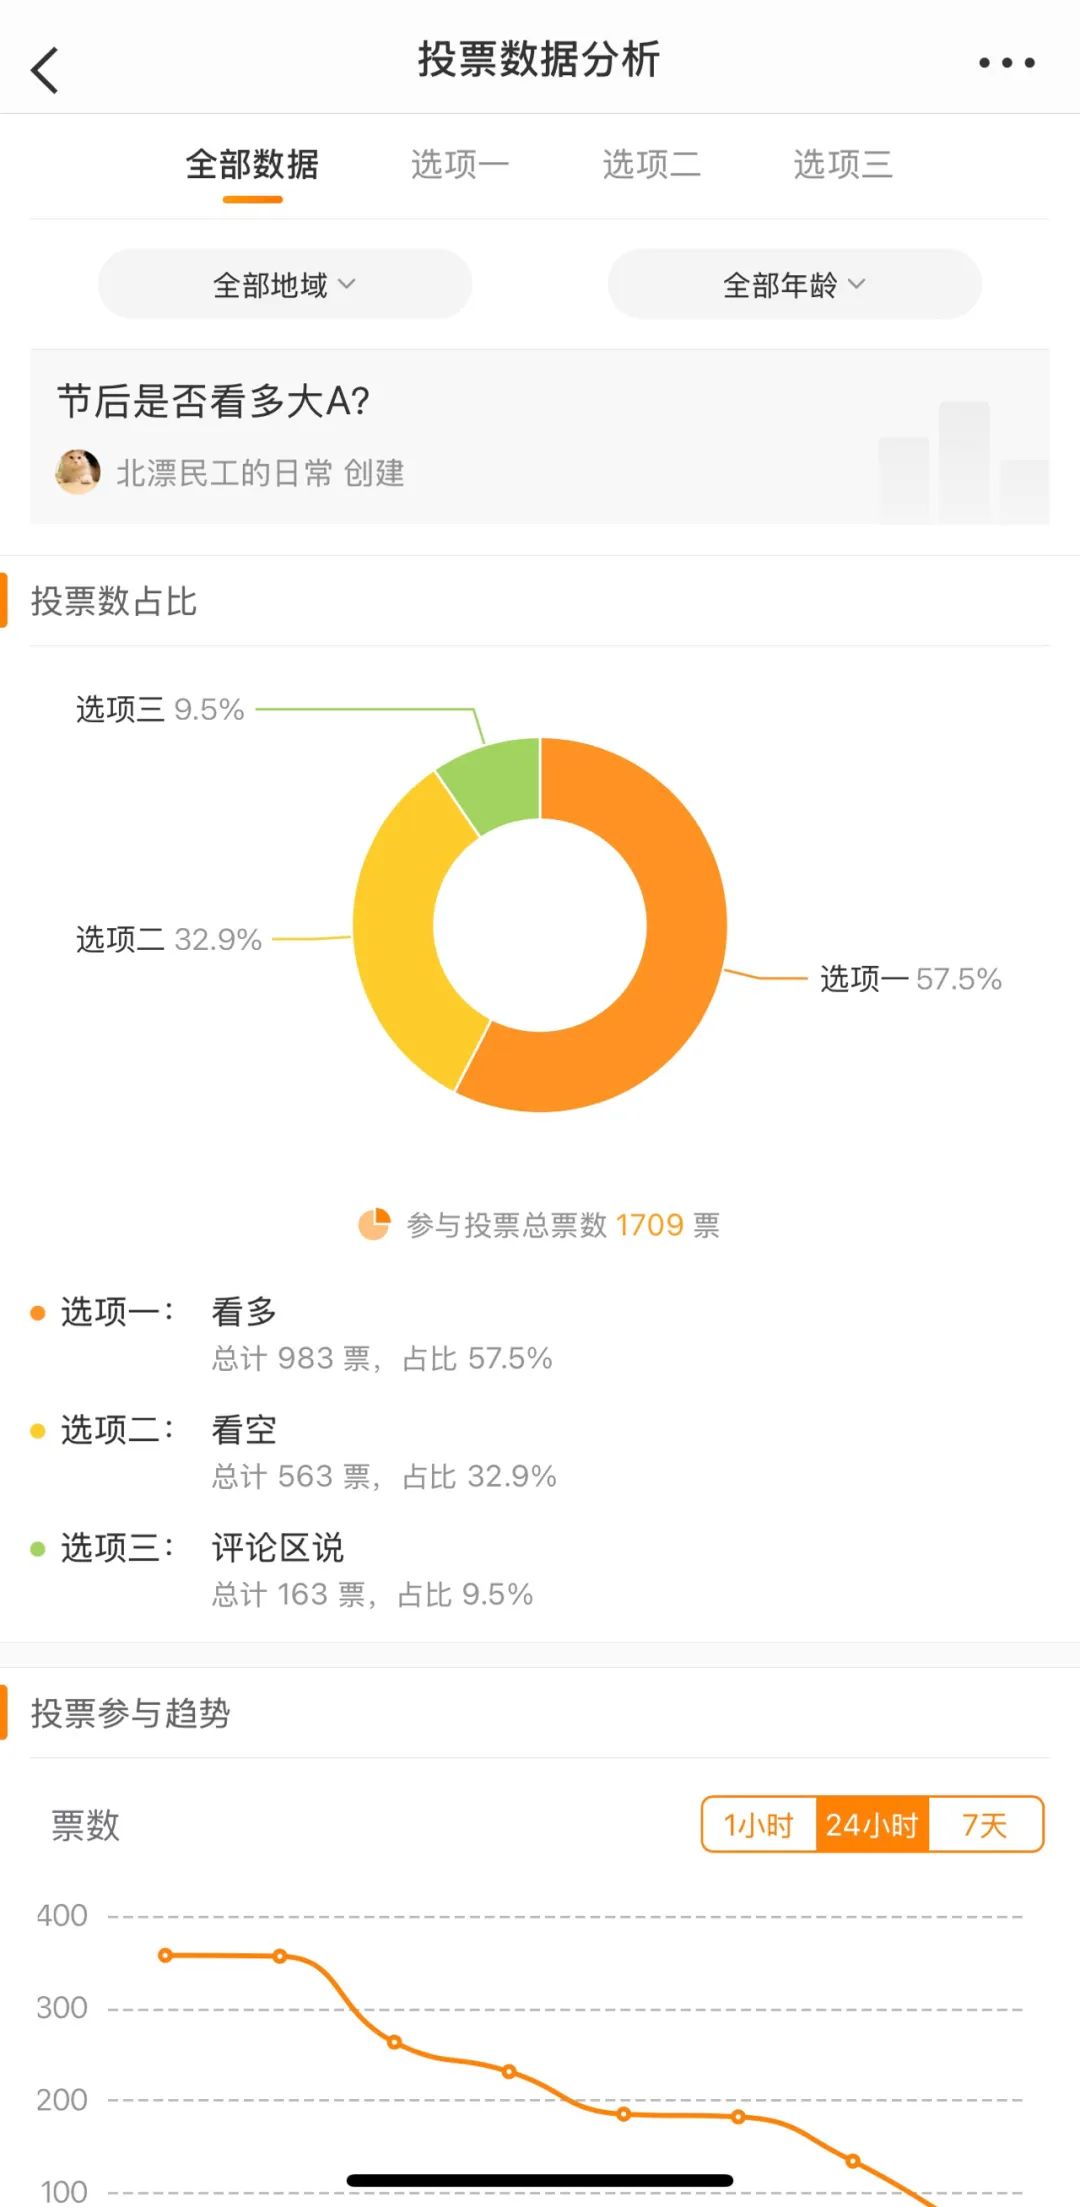Image resolution: width=1080 pixels, height=2207 pixels.
Task: Open the 选项二 tab
Action: (x=651, y=164)
